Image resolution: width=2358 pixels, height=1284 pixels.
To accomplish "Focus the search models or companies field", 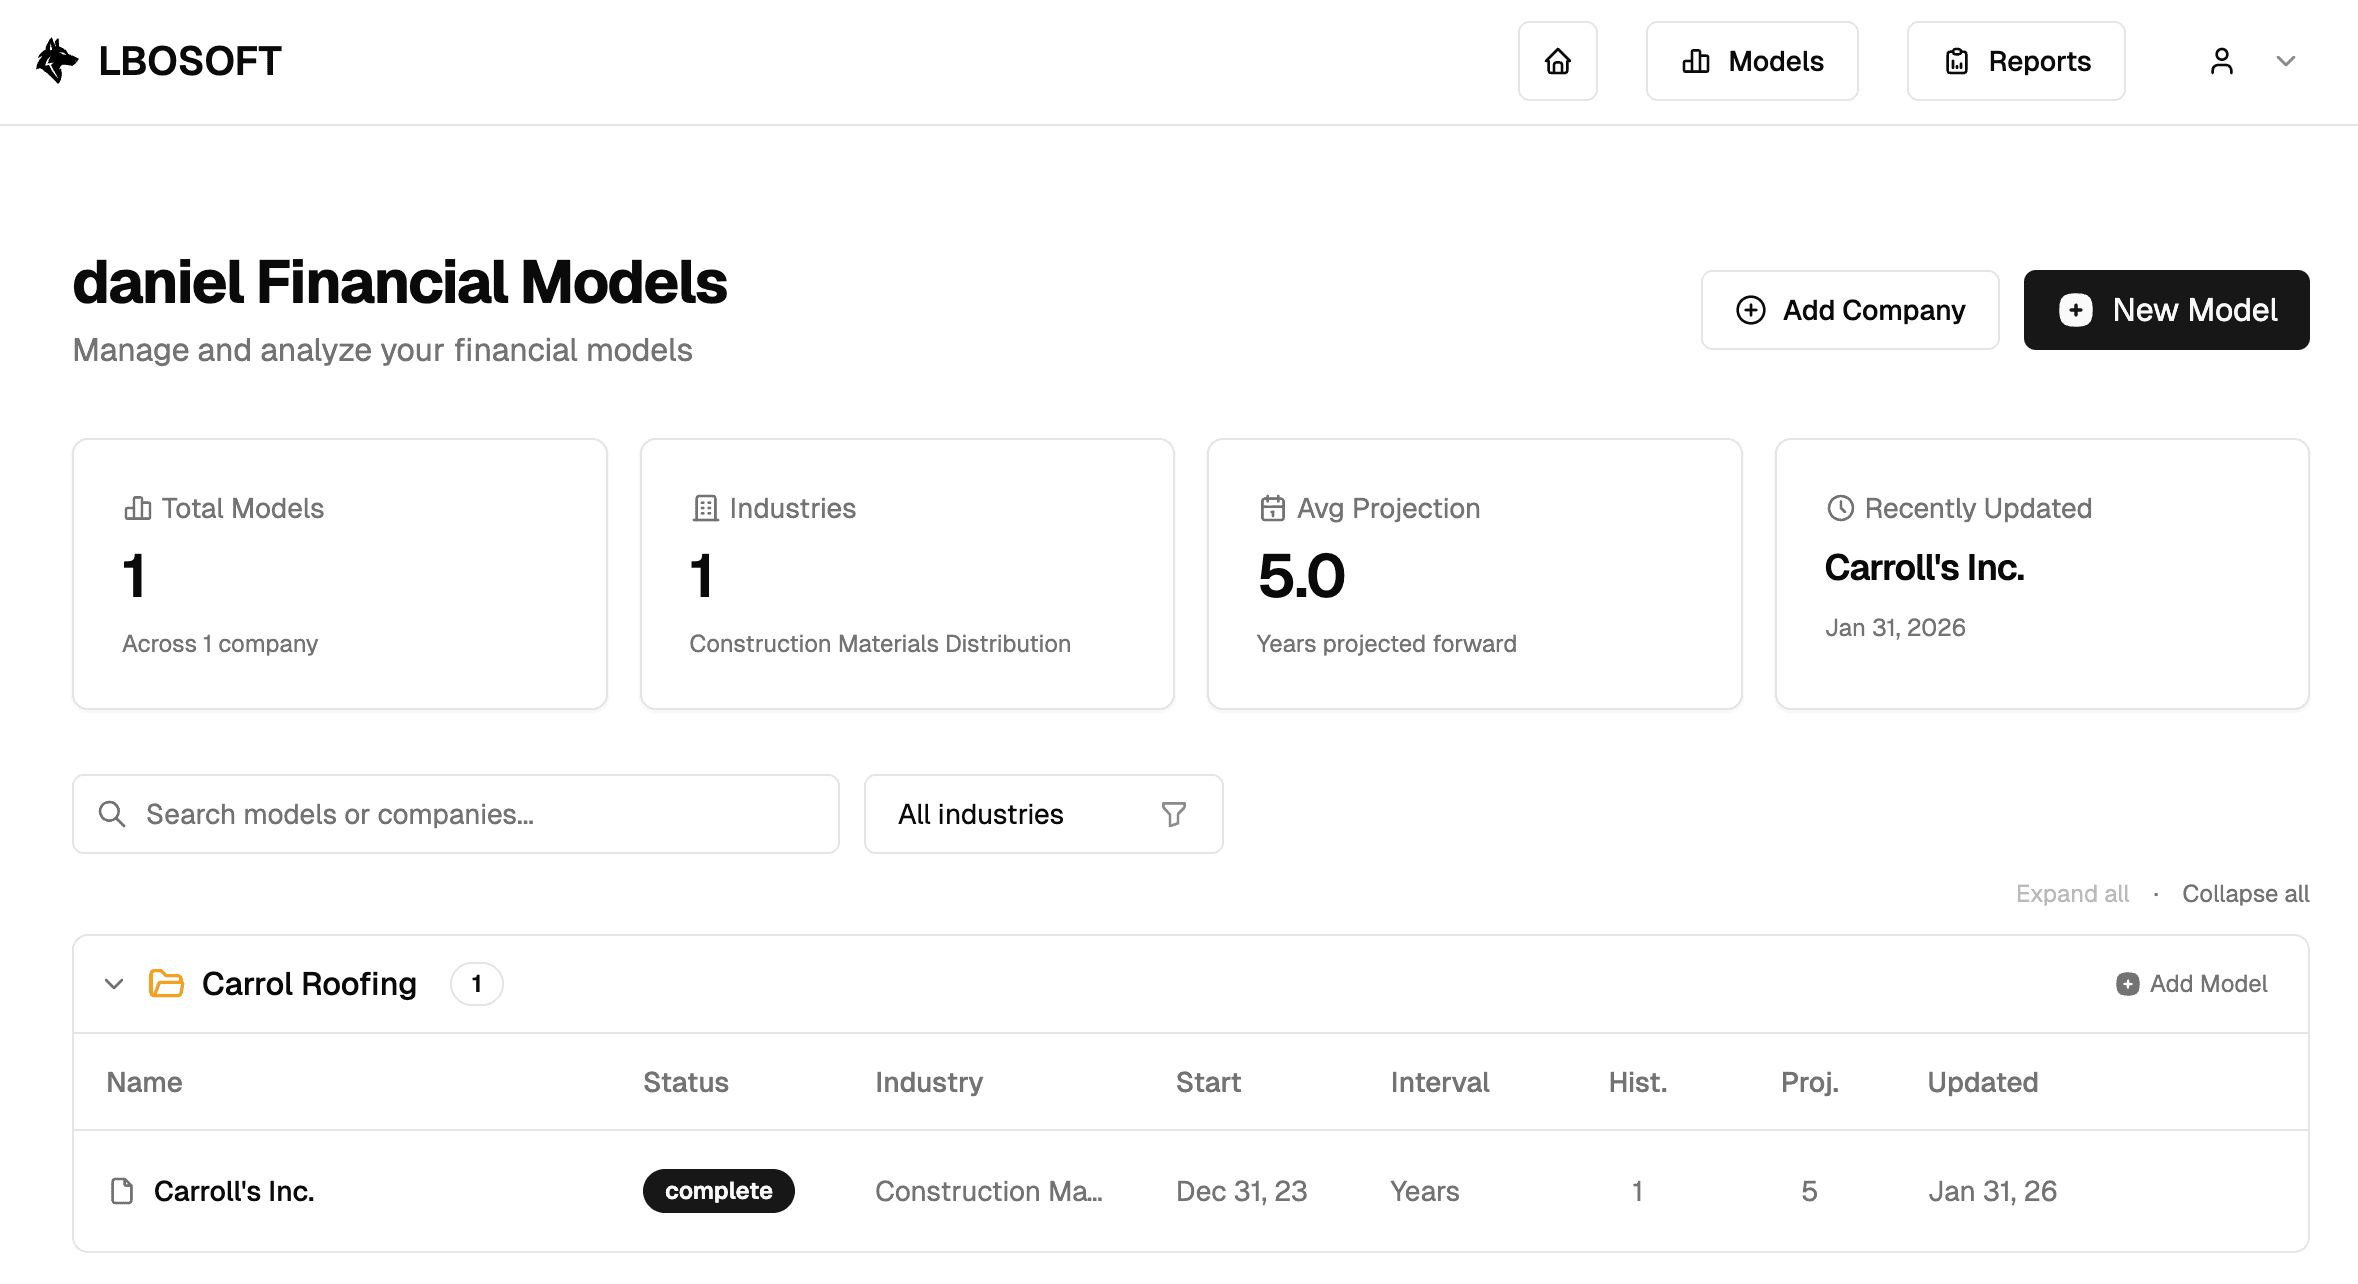I will (480, 814).
